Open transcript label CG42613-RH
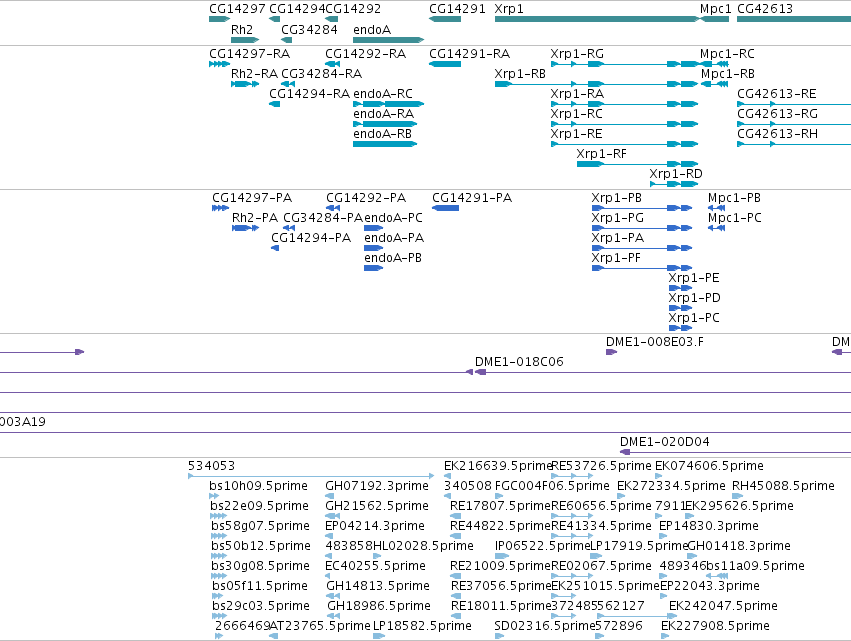 [x=777, y=134]
